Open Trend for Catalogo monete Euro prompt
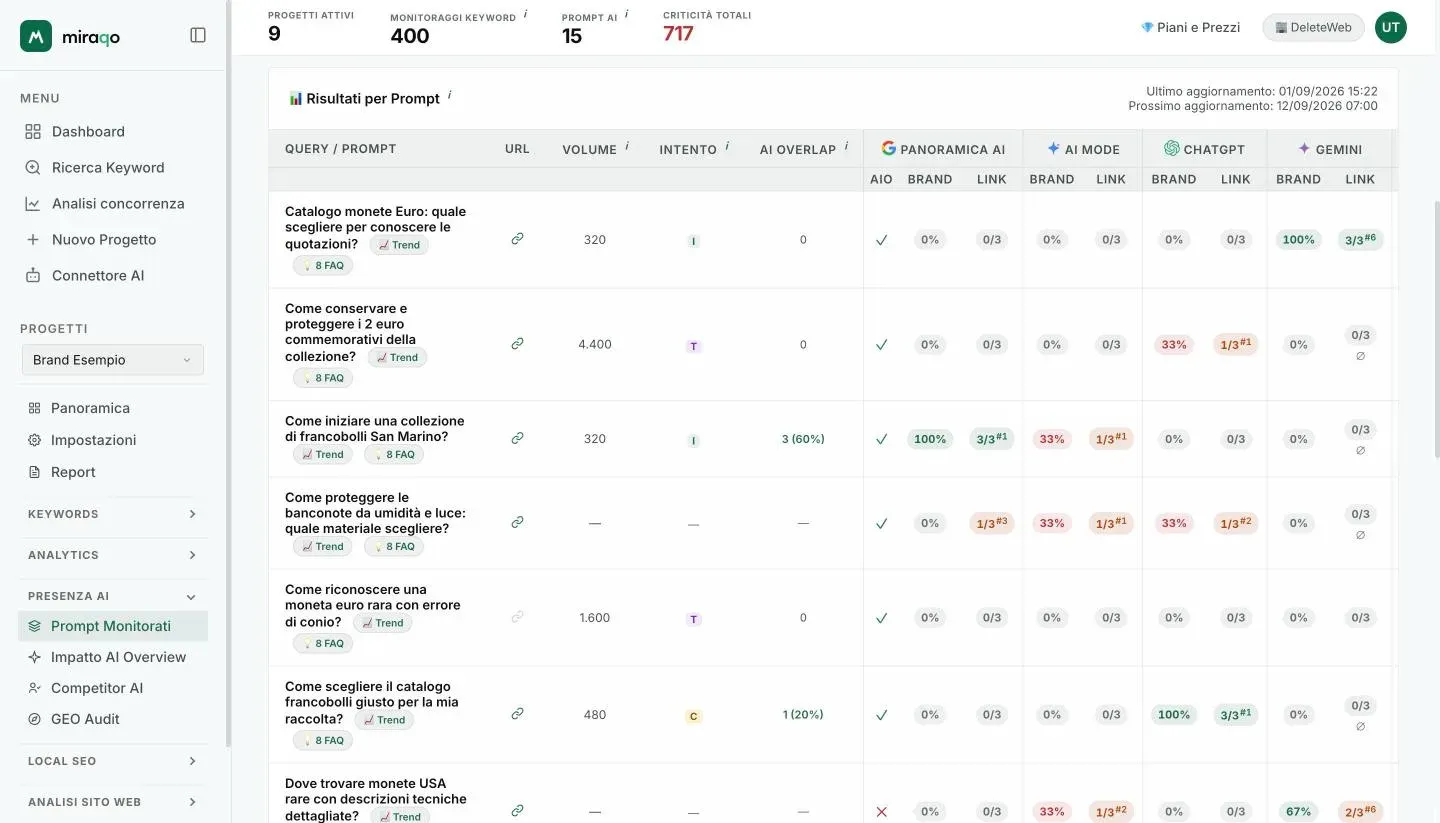The height and width of the screenshot is (823, 1440). point(399,245)
